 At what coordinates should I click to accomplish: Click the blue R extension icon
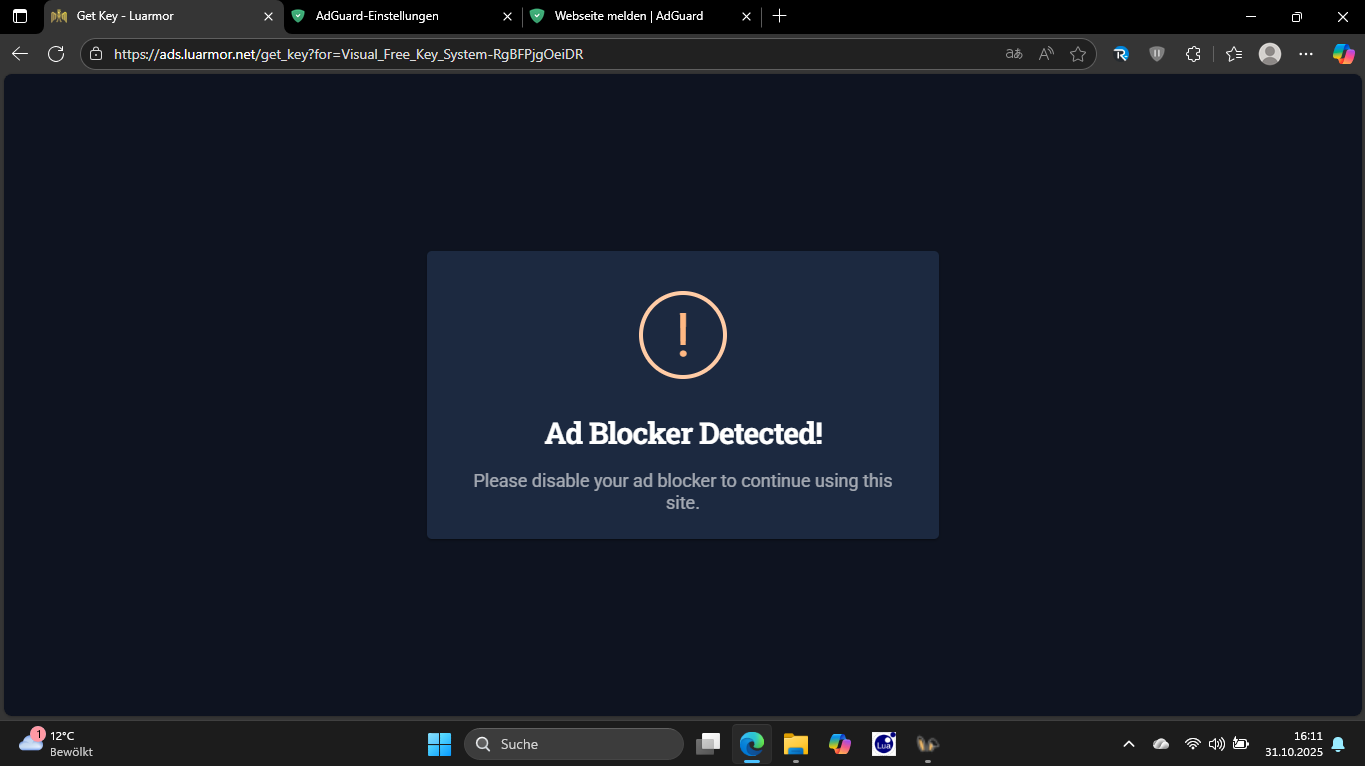coord(1121,54)
